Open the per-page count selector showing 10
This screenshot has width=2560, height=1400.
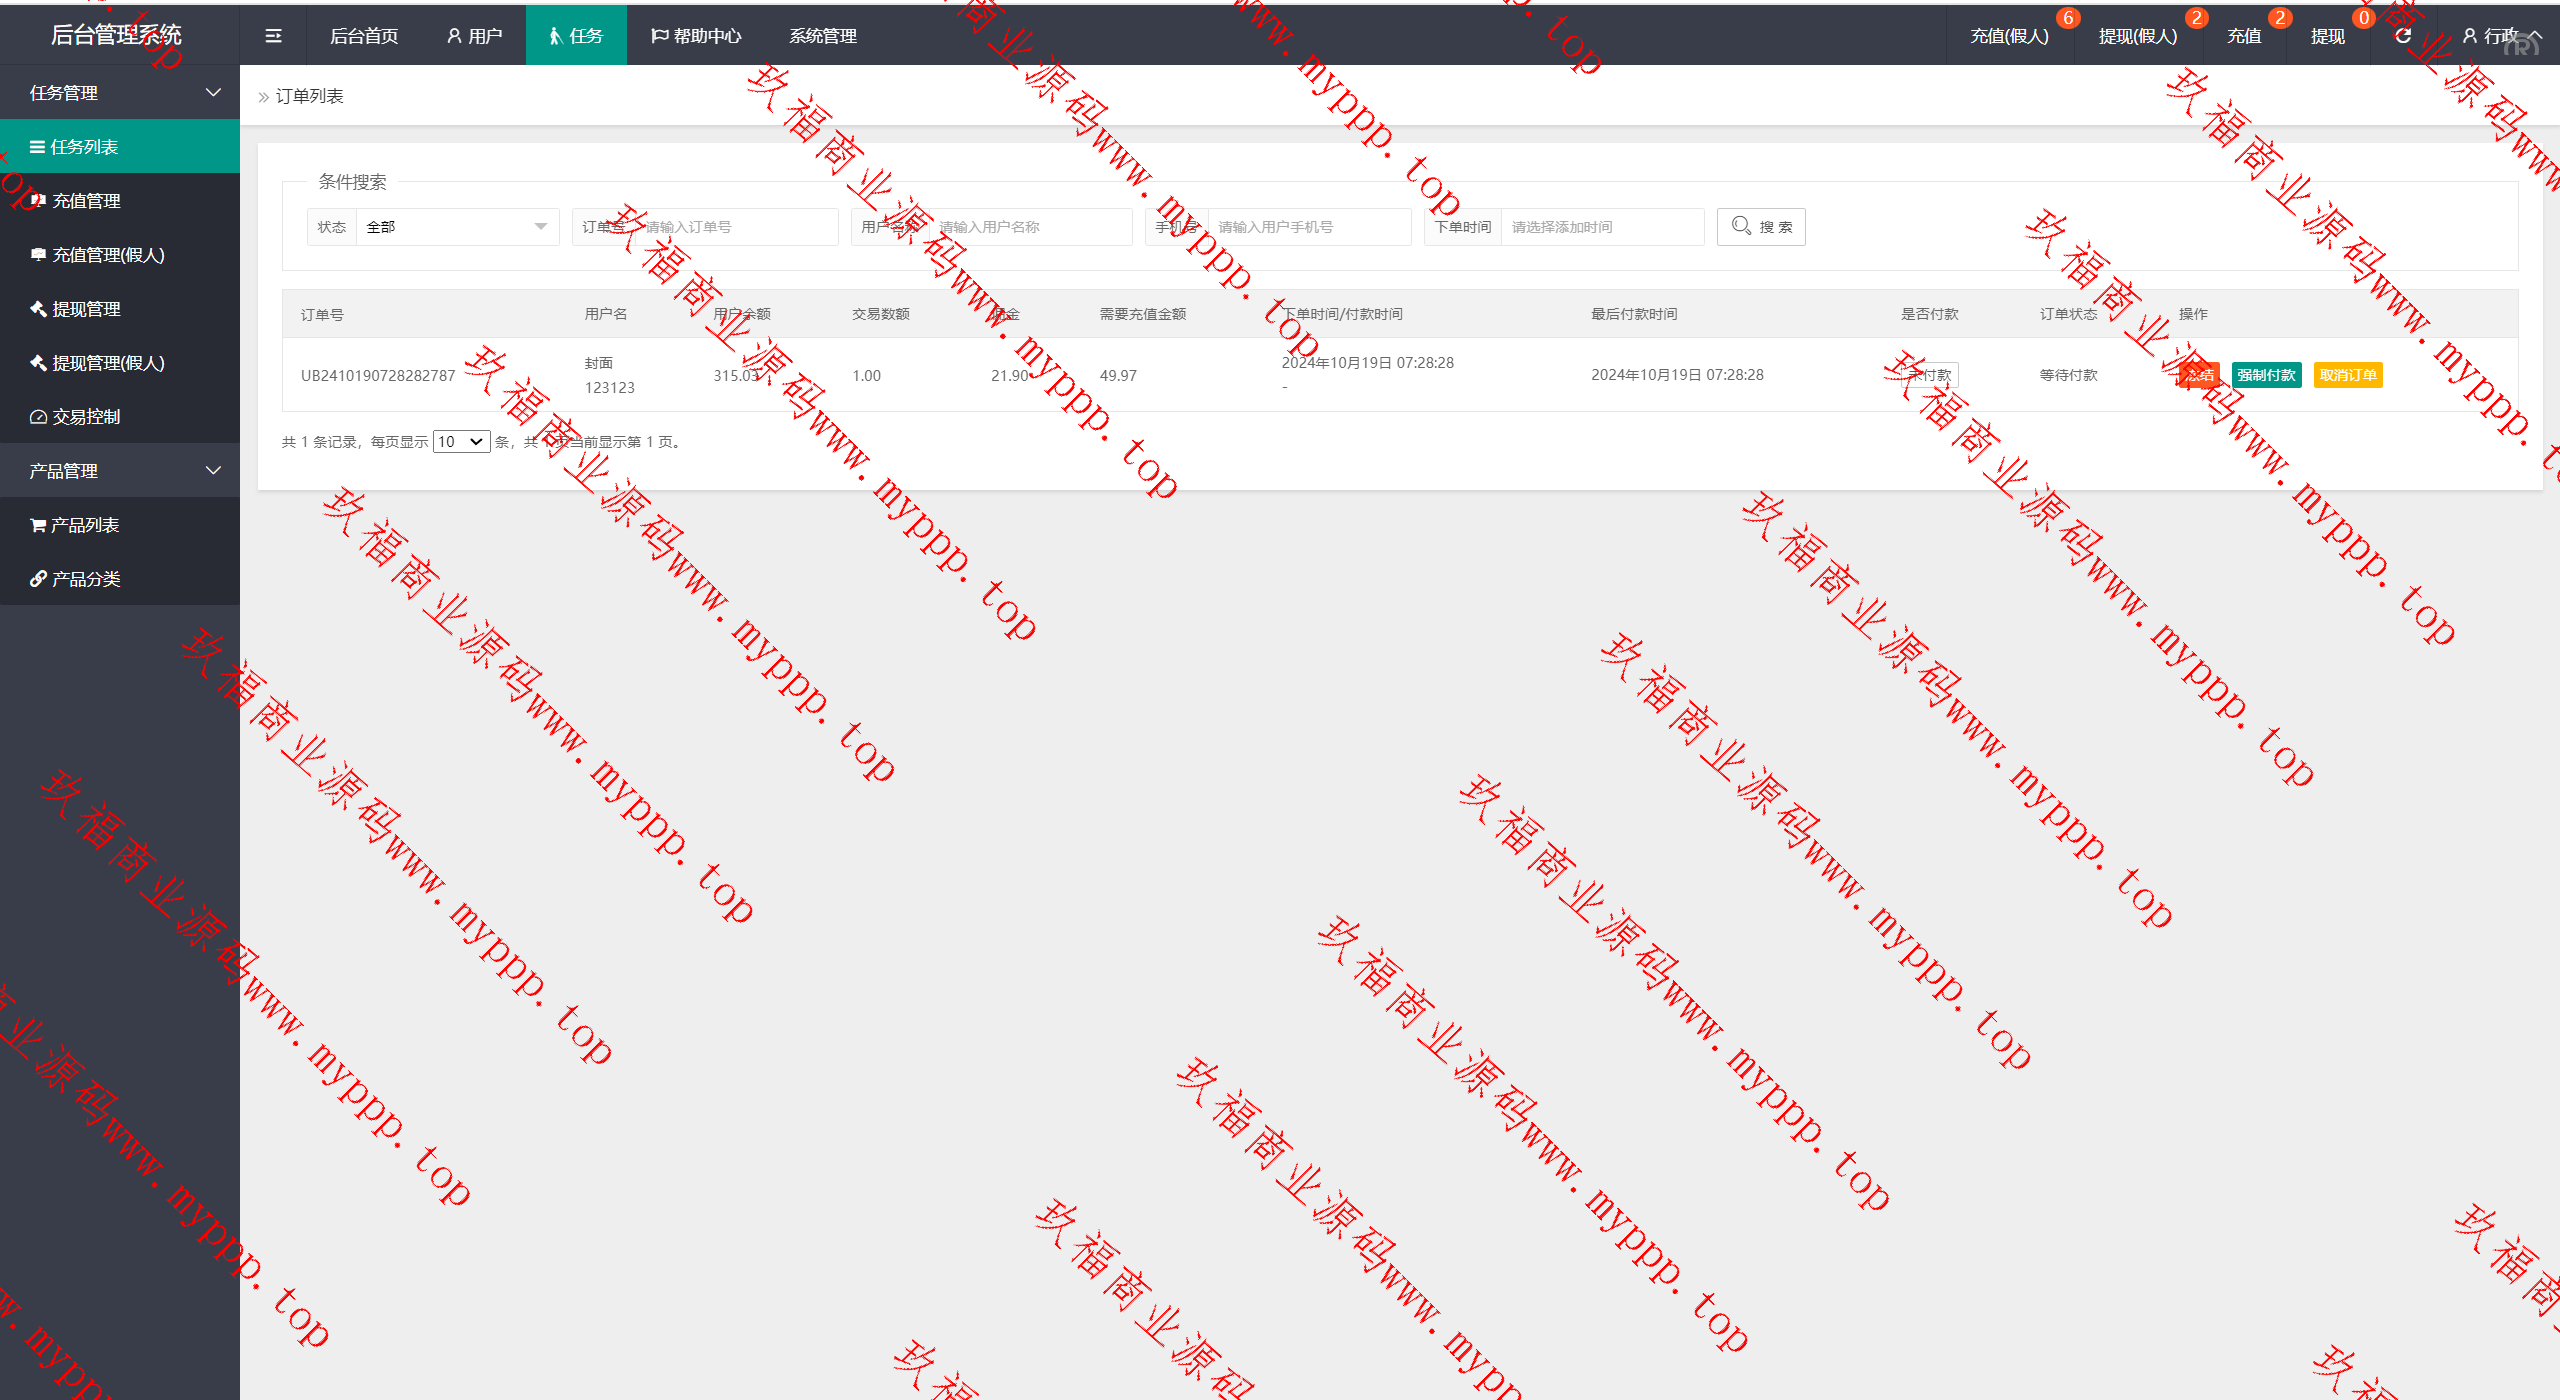pos(461,442)
